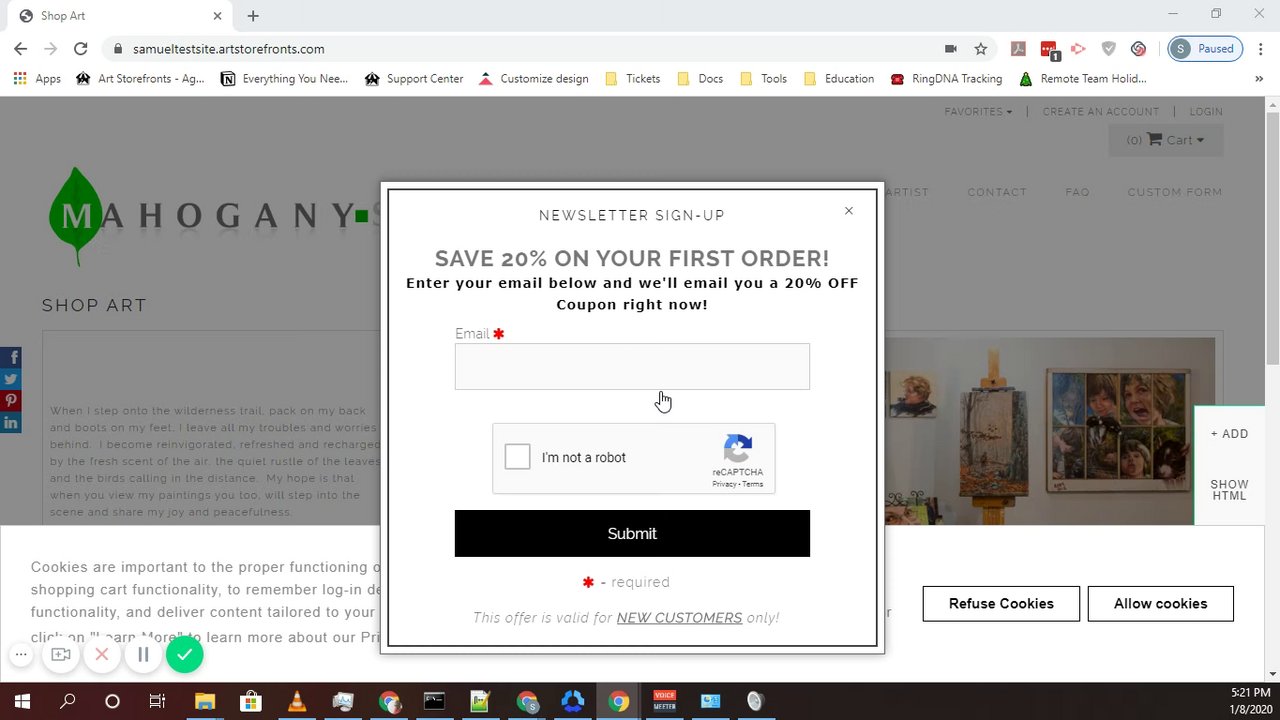
Task: Reload the page with refresh icon
Action: [x=81, y=49]
